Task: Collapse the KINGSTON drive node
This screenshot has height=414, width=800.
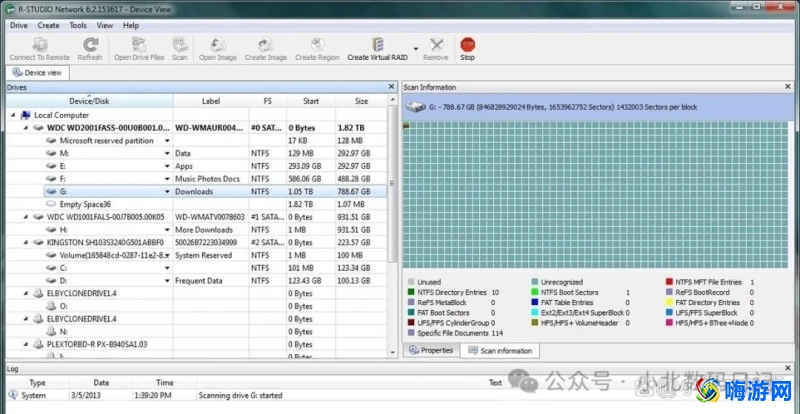Action: coord(26,242)
